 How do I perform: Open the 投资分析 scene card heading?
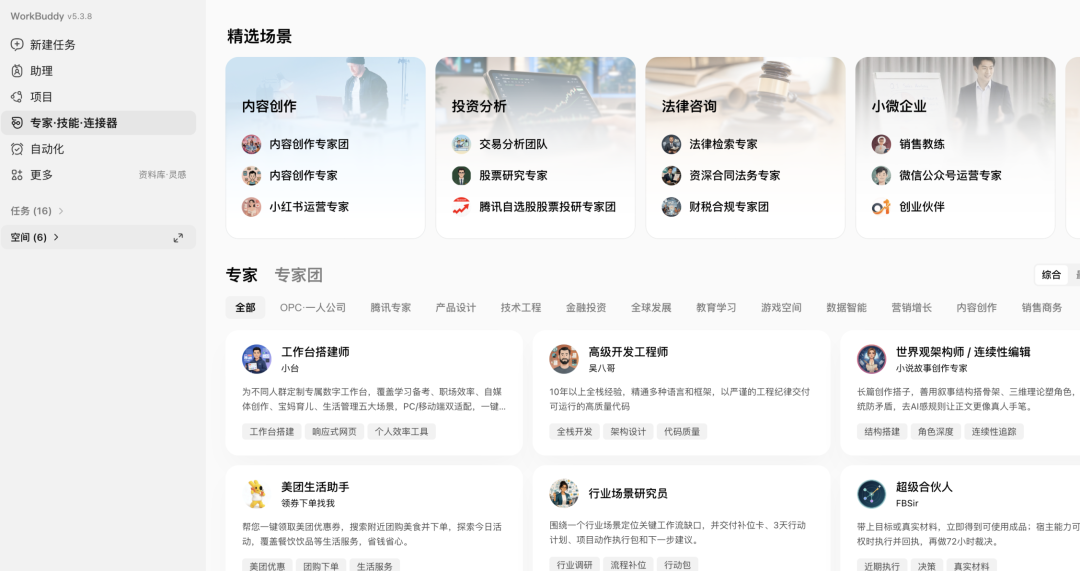tap(479, 107)
